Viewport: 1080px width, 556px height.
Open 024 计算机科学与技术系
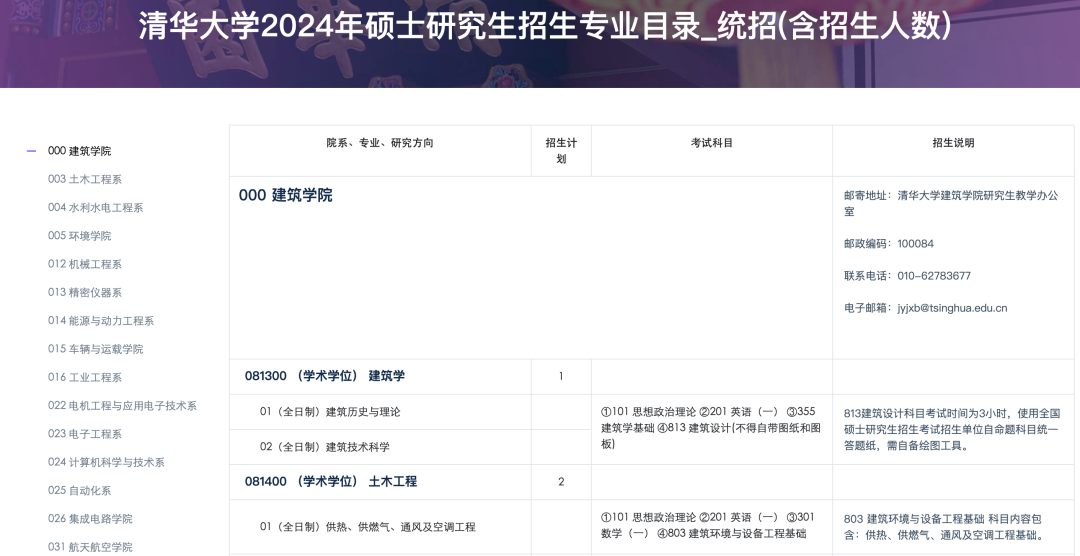(x=106, y=462)
